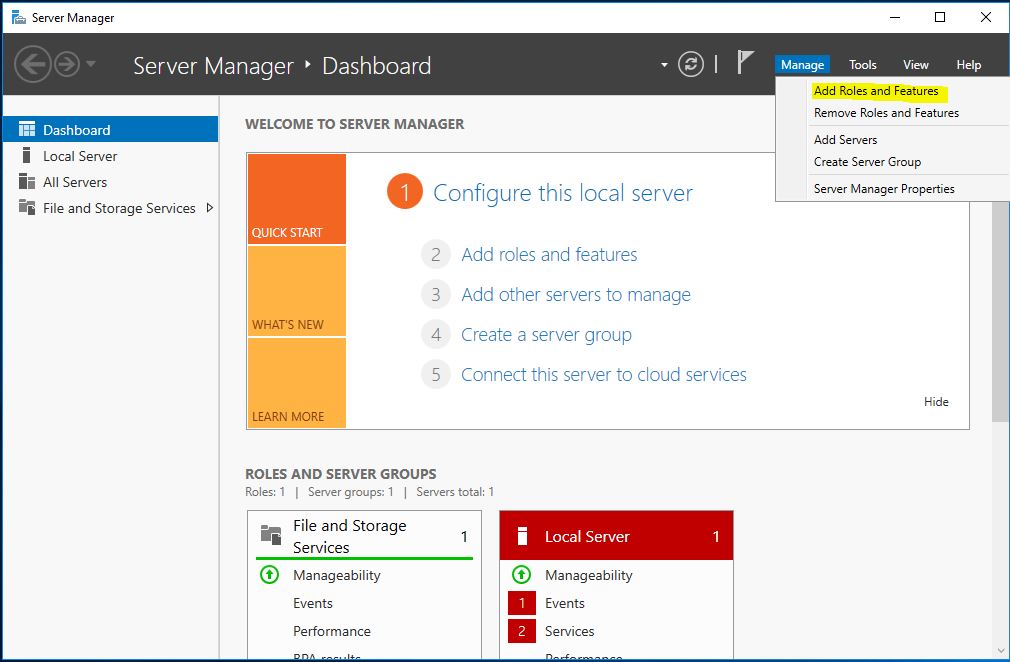Click the All Servers sidebar icon

26,182
